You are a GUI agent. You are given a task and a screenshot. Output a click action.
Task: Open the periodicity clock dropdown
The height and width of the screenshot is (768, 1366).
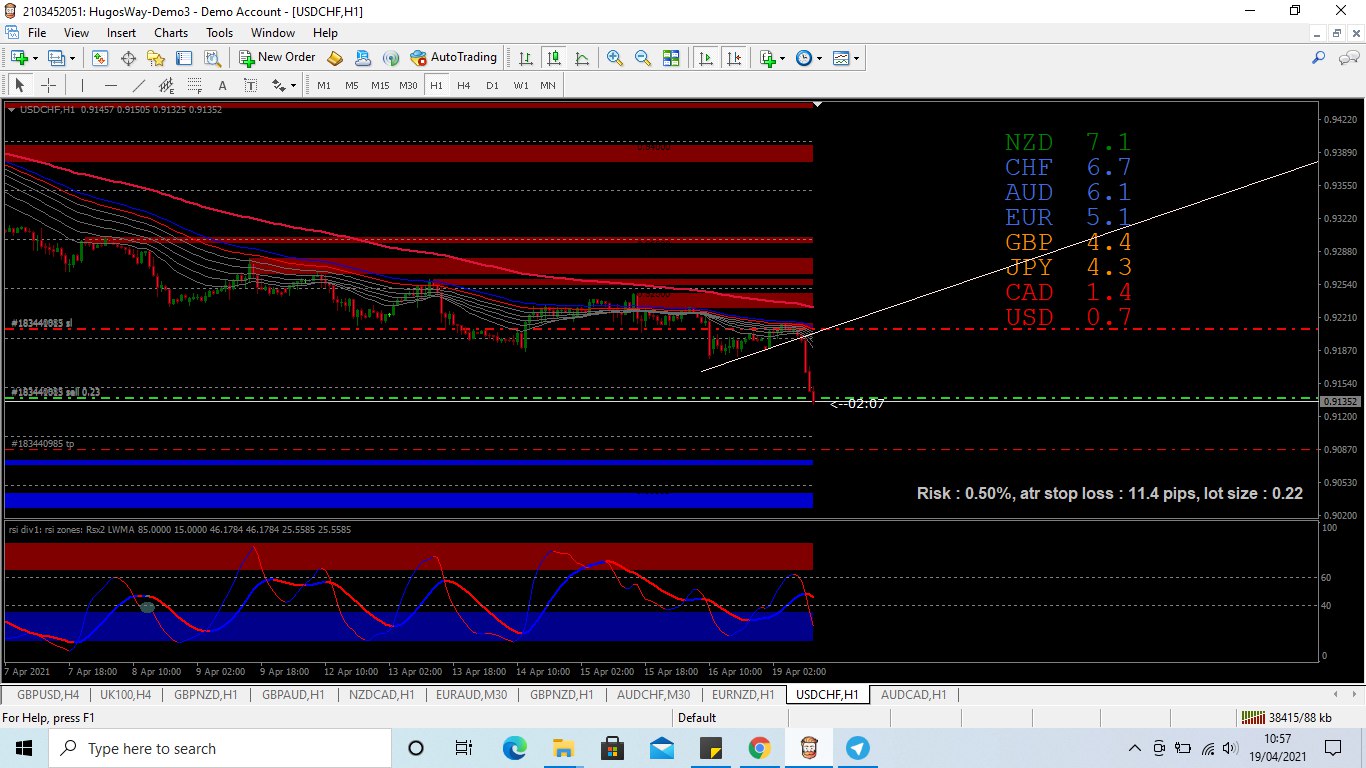tap(819, 58)
